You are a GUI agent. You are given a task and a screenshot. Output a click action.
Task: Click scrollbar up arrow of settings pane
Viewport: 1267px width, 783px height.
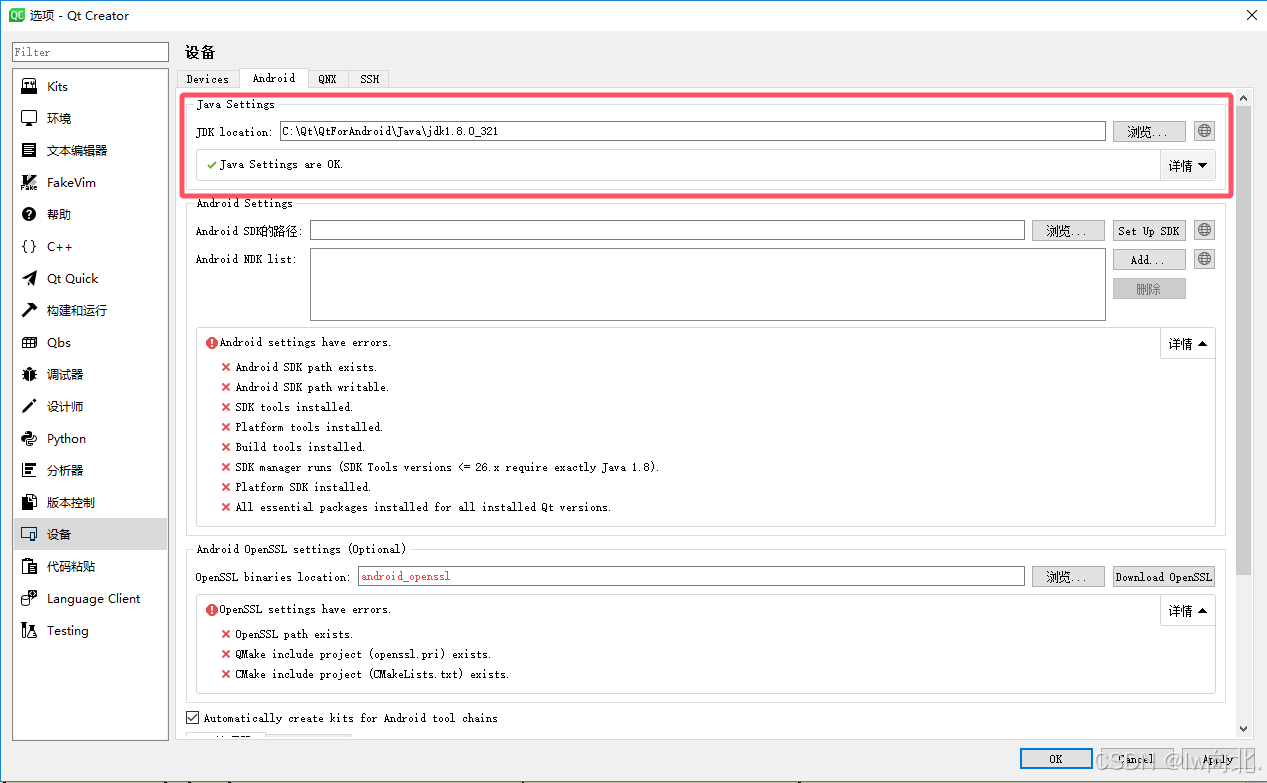point(1244,98)
